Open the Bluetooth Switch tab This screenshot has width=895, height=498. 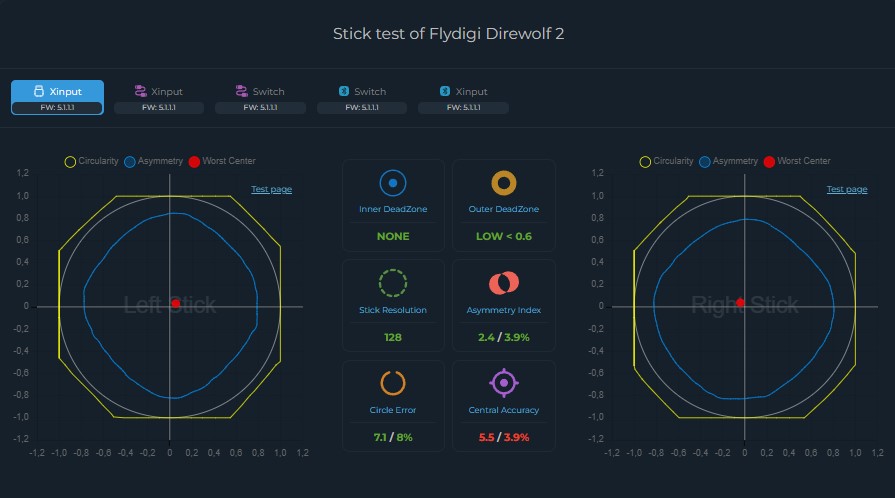click(x=362, y=97)
